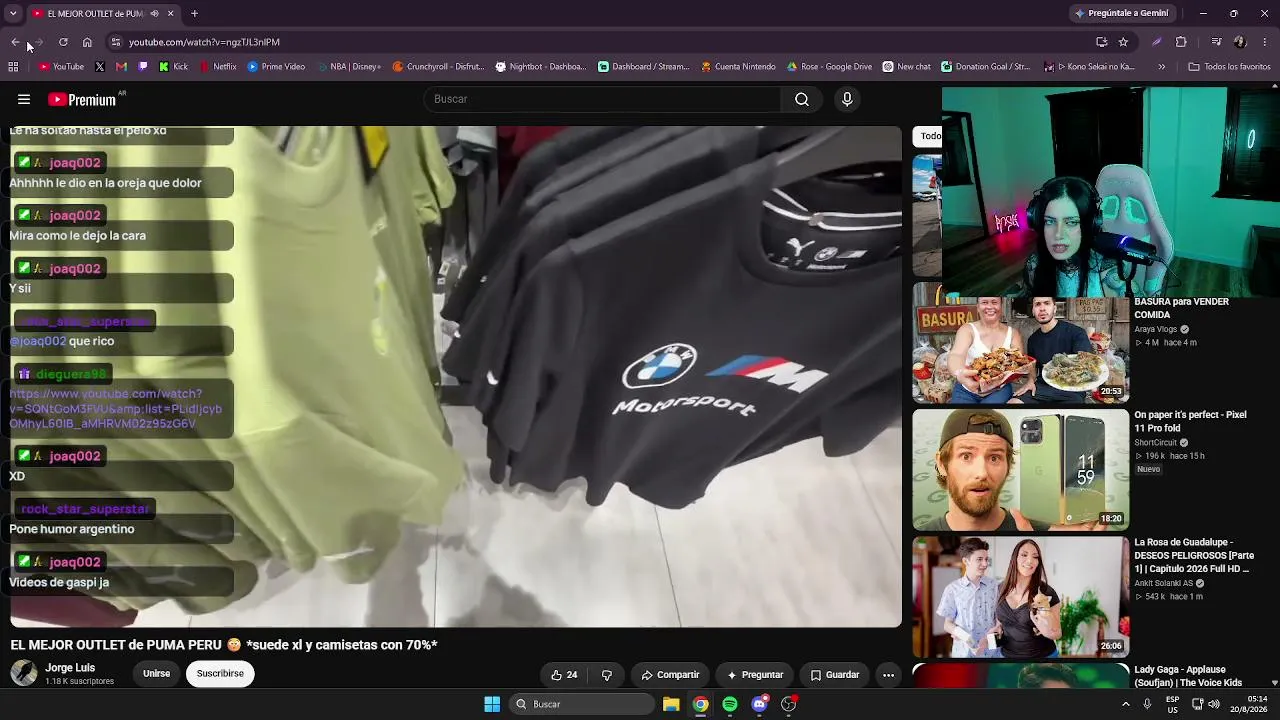Image resolution: width=1280 pixels, height=720 pixels.
Task: View site information icon in address bar
Action: click(x=115, y=42)
